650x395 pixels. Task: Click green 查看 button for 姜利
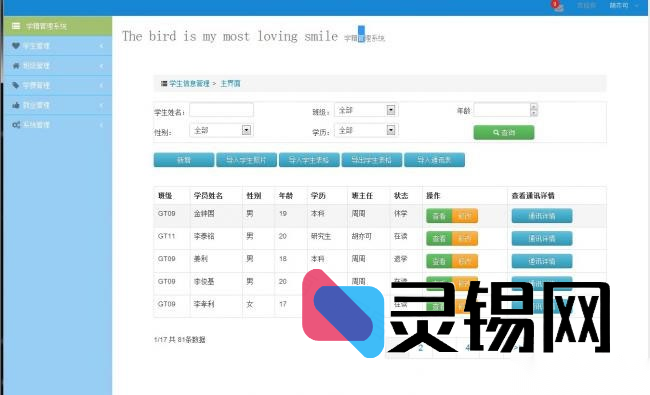coord(439,261)
